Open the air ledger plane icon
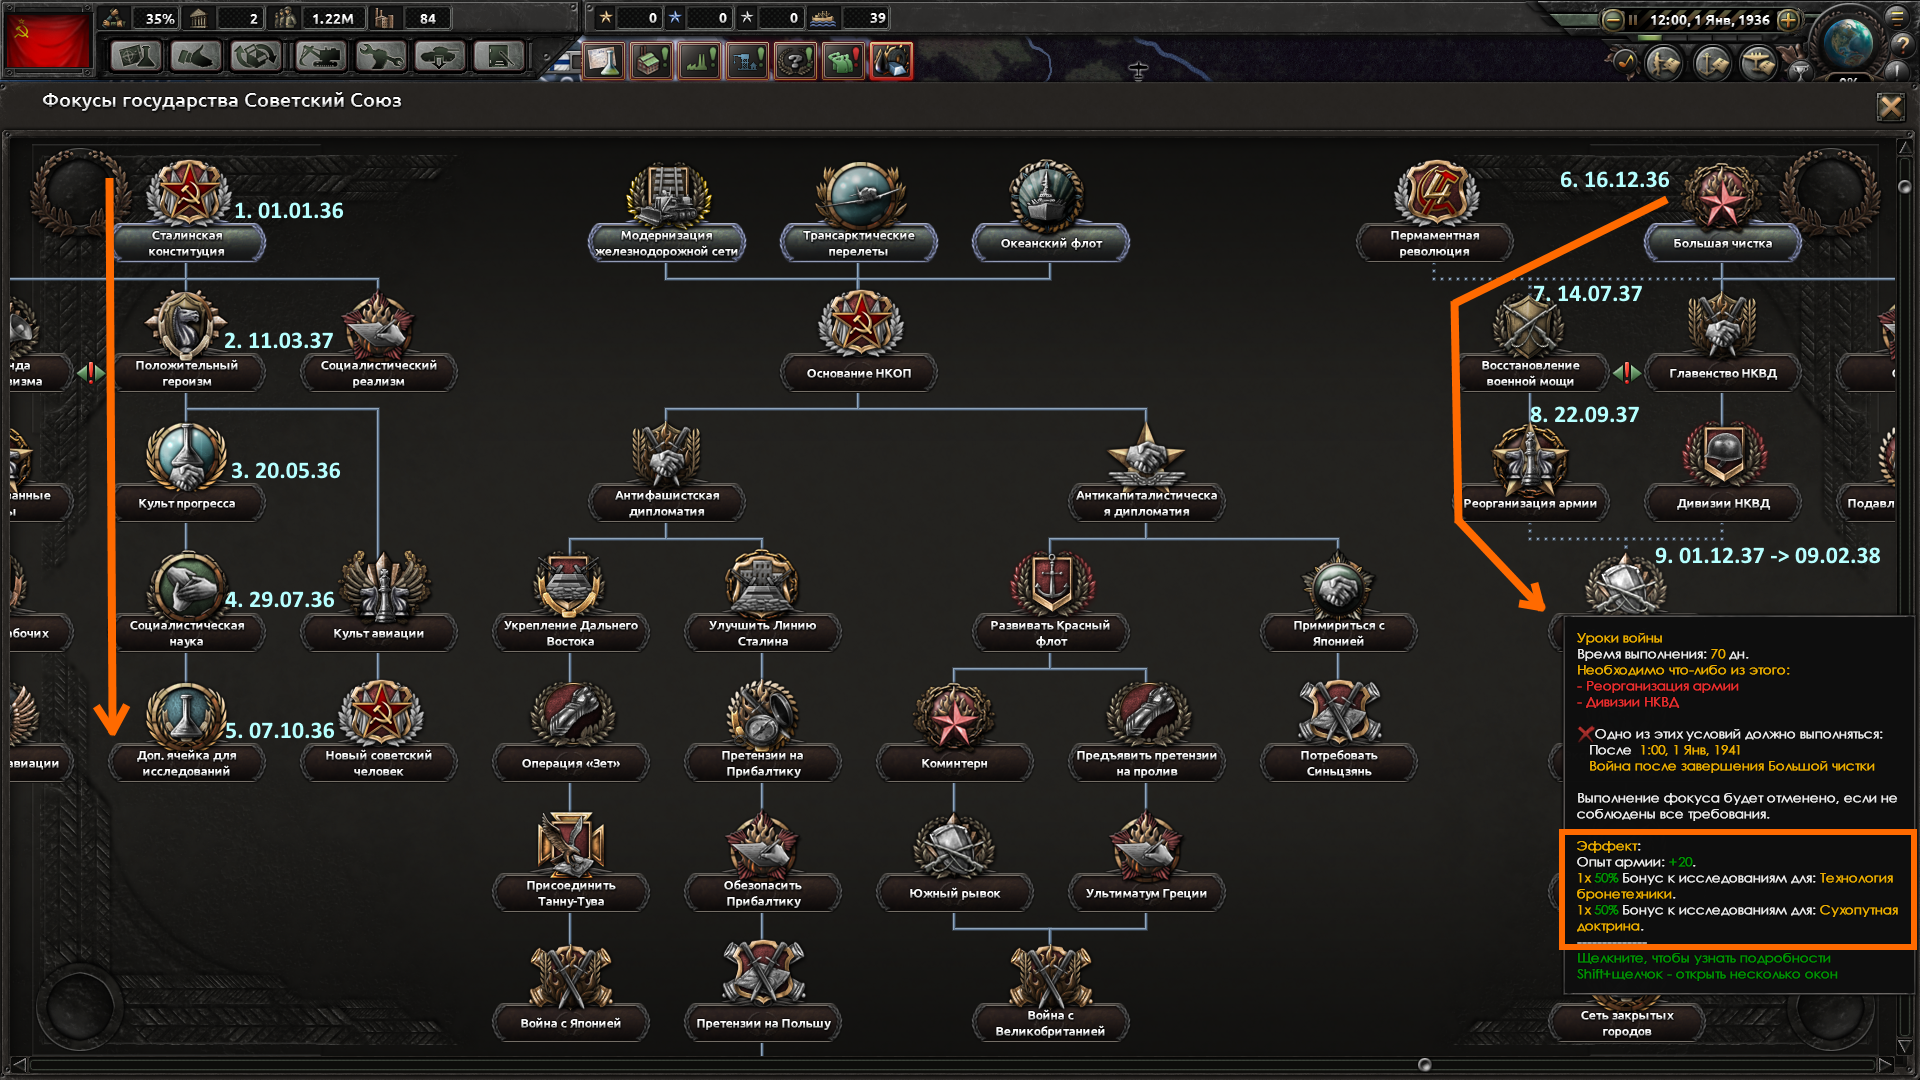 tap(1759, 63)
